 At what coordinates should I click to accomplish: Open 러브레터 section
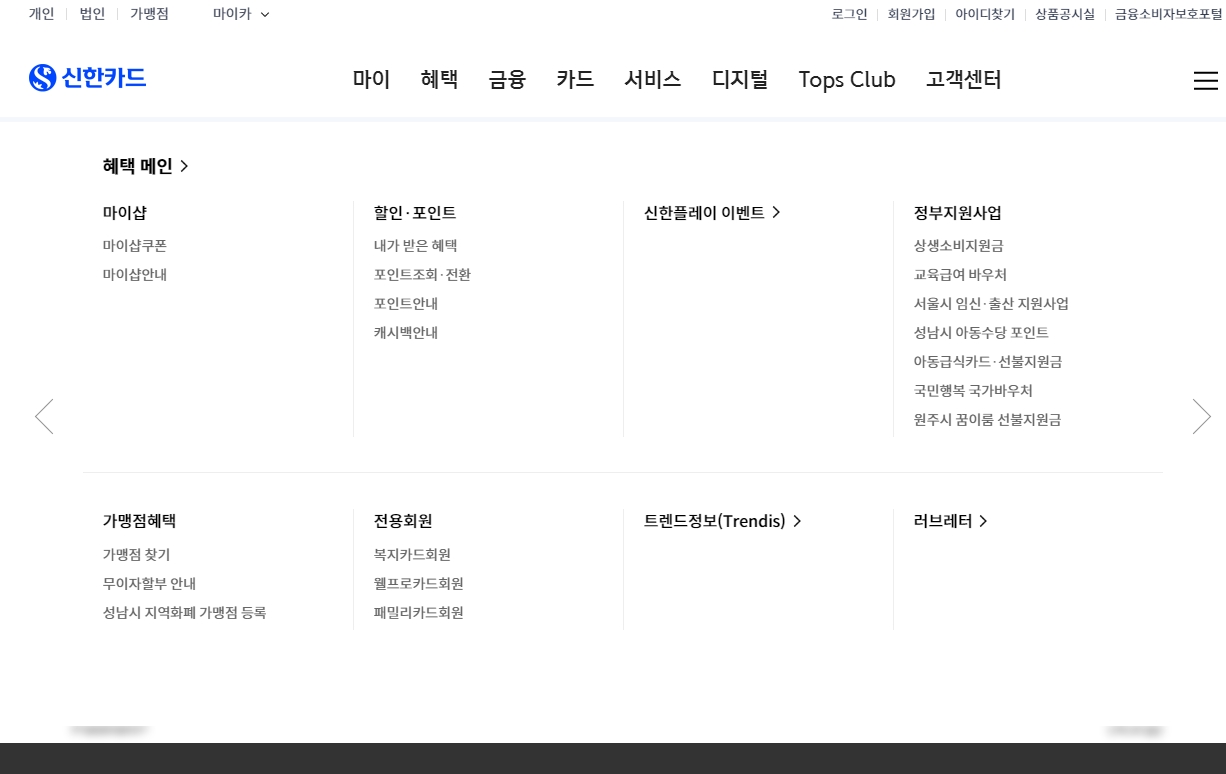point(951,521)
